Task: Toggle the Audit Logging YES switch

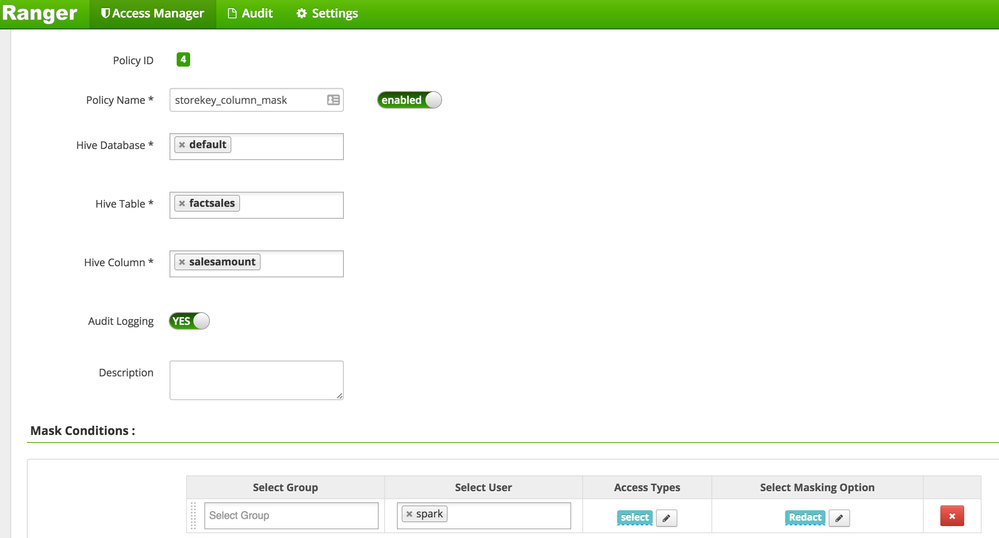Action: 189,321
